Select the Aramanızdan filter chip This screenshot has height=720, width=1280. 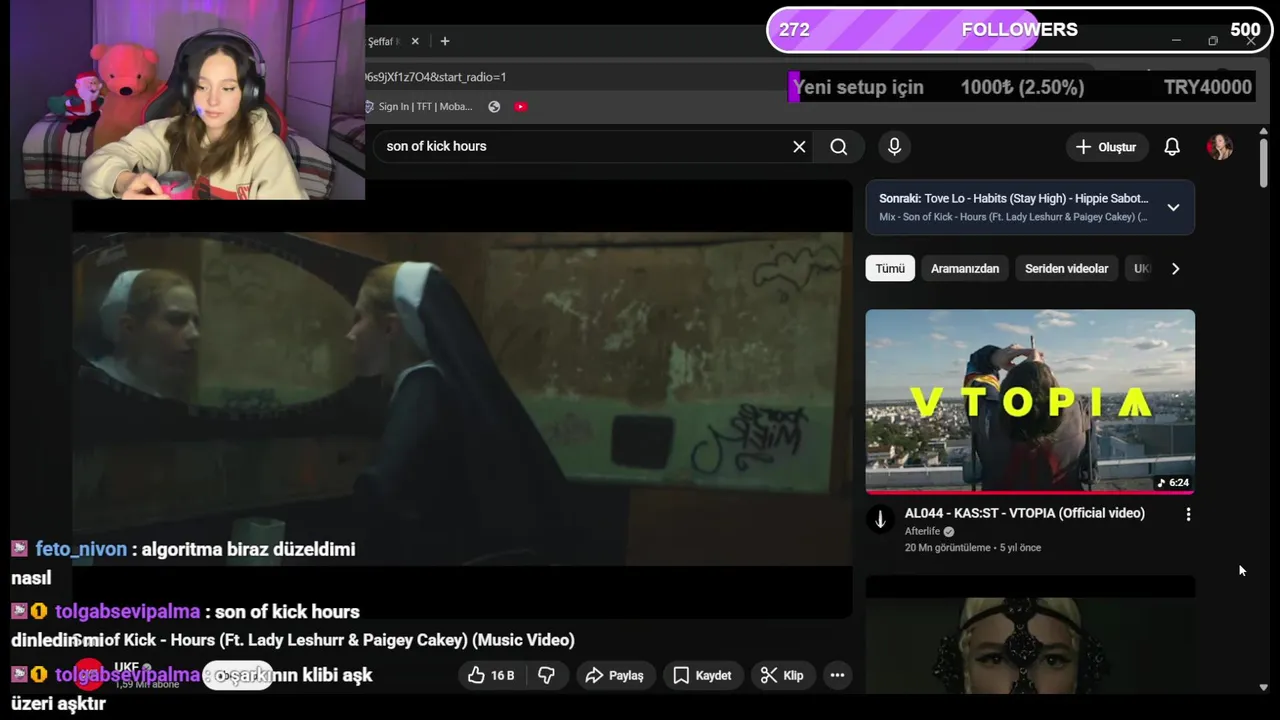tap(965, 269)
